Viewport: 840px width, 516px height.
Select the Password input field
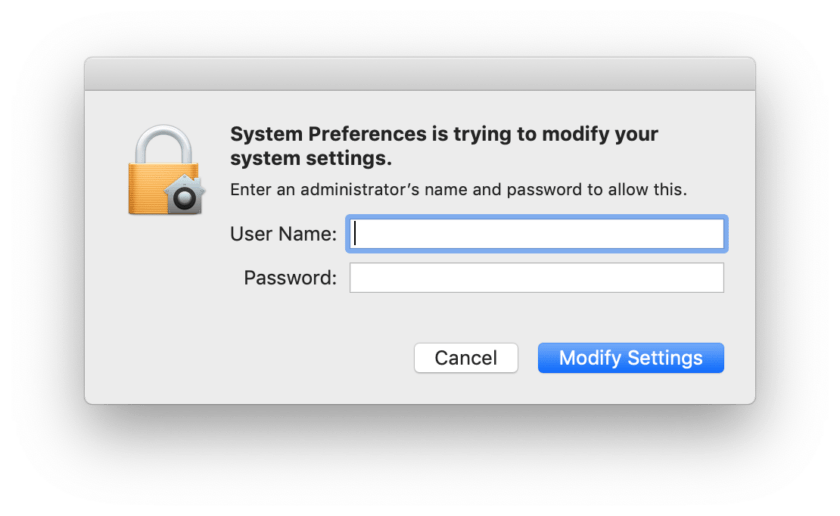pos(537,278)
